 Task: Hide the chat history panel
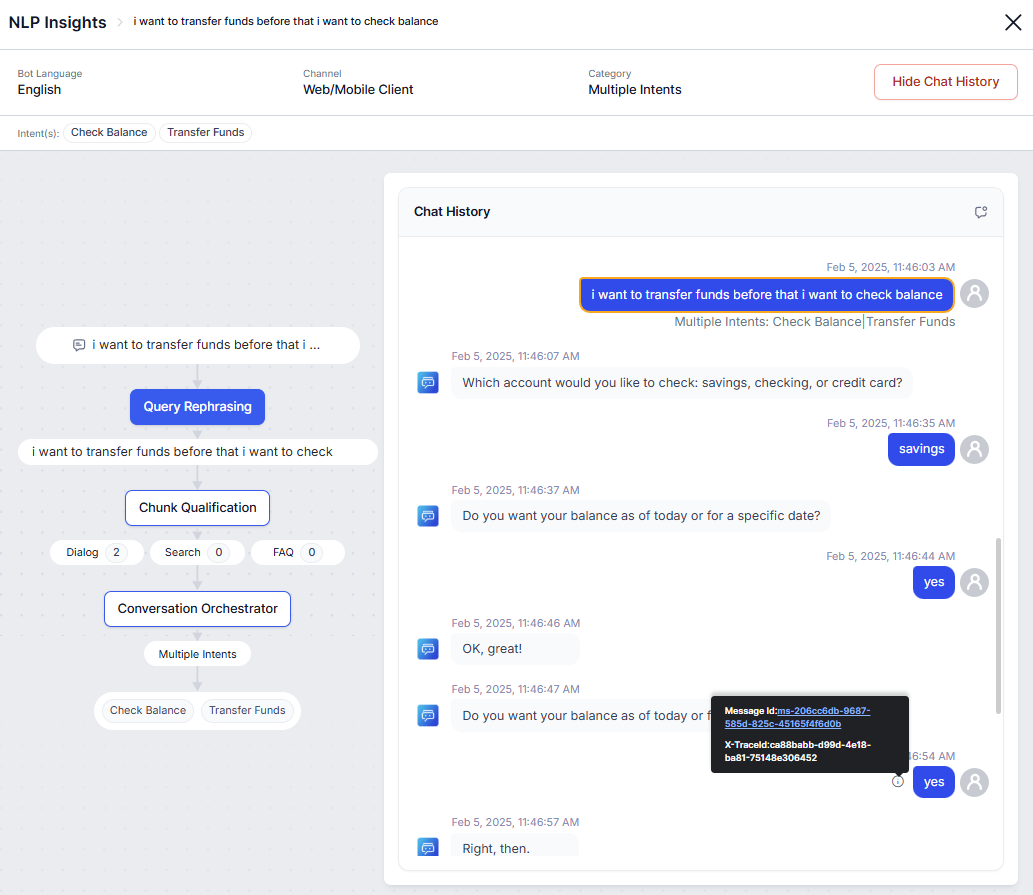(945, 82)
